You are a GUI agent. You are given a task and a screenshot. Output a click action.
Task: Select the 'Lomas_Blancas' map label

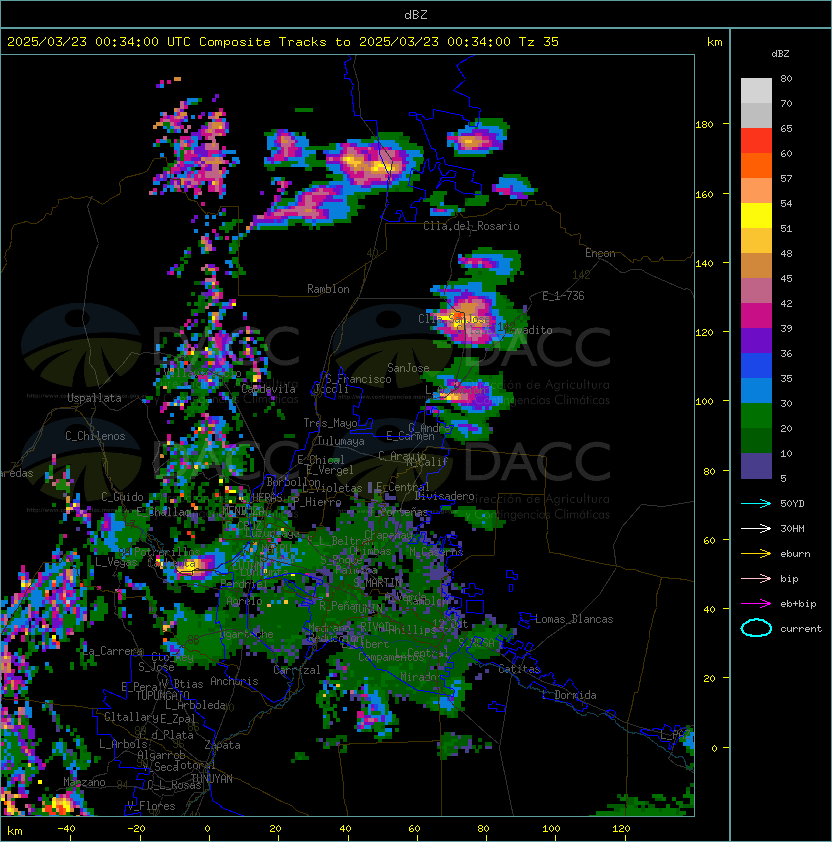[574, 619]
